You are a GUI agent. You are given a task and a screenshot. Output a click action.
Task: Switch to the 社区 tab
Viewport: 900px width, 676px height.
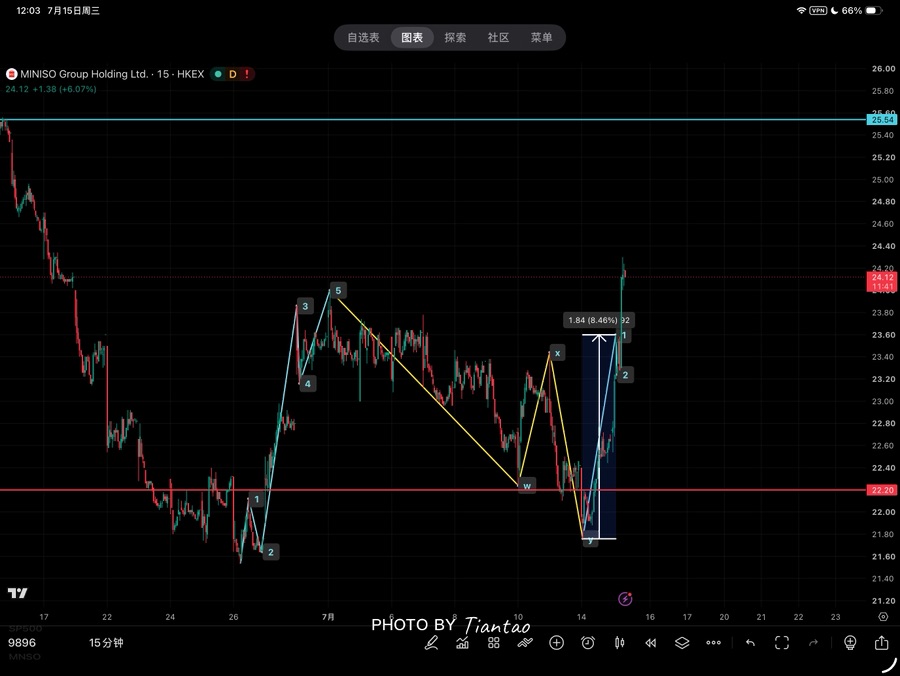click(x=498, y=38)
